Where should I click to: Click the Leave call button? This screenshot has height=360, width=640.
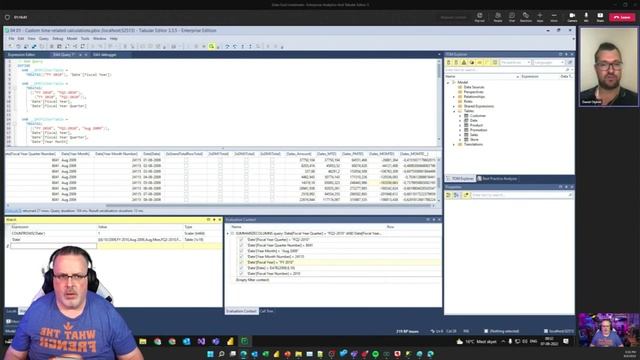[x=622, y=17]
